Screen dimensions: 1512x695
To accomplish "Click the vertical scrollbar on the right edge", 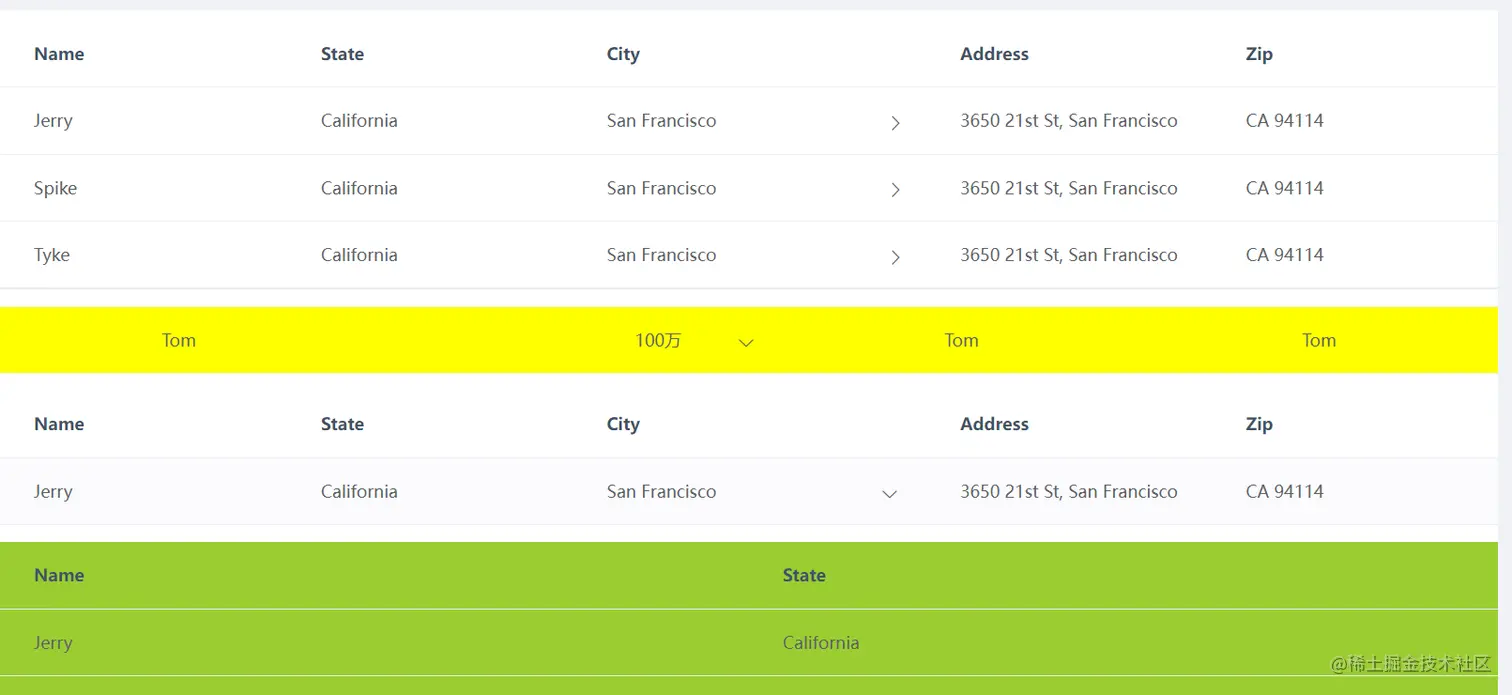I will 1504,300.
